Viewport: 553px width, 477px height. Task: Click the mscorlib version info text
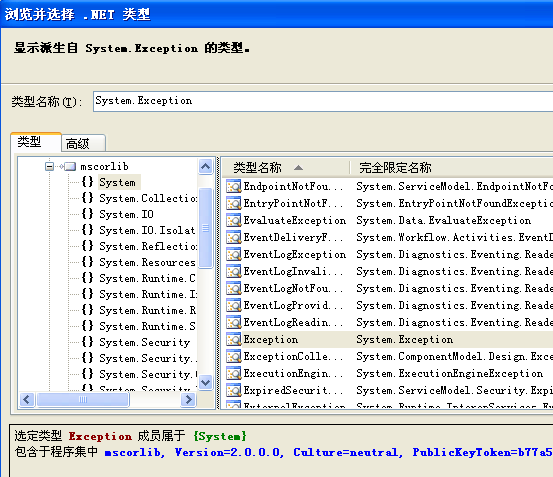point(329,452)
